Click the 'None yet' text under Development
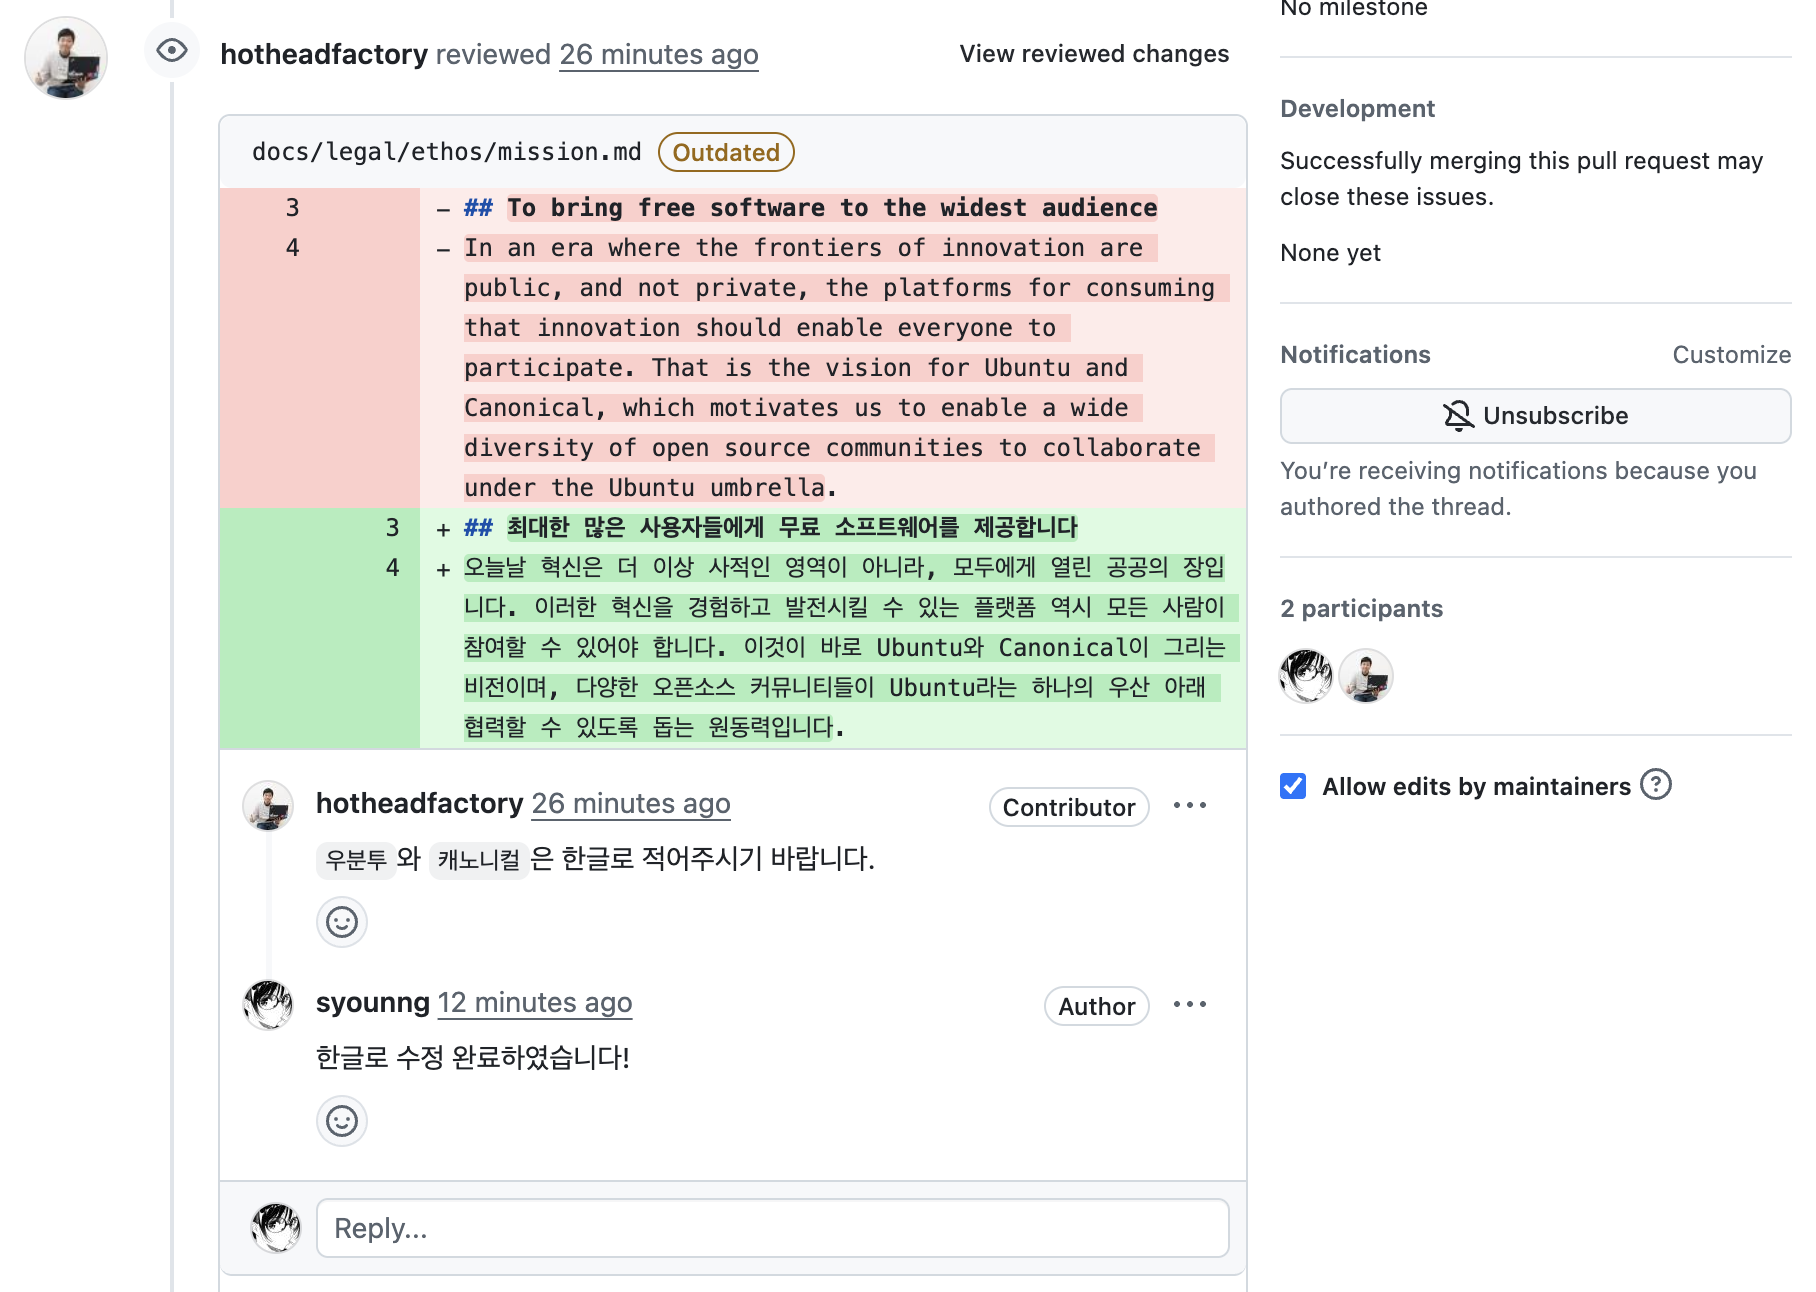The height and width of the screenshot is (1292, 1816). coord(1330,252)
